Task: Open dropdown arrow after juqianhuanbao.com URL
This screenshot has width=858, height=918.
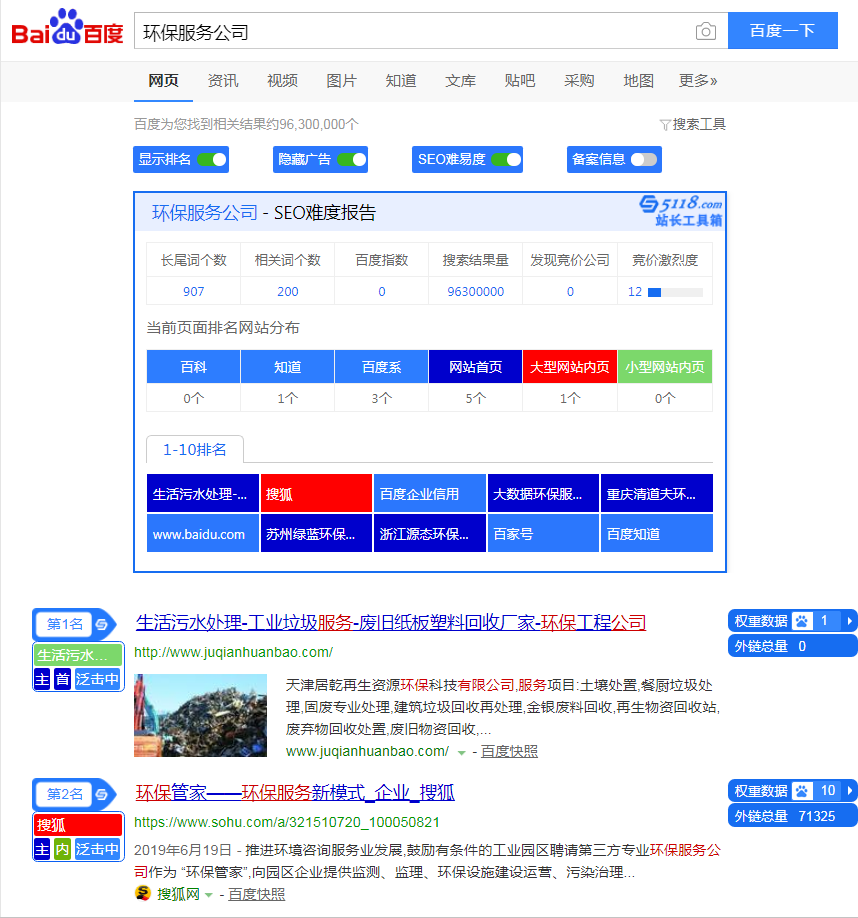Action: (461, 753)
